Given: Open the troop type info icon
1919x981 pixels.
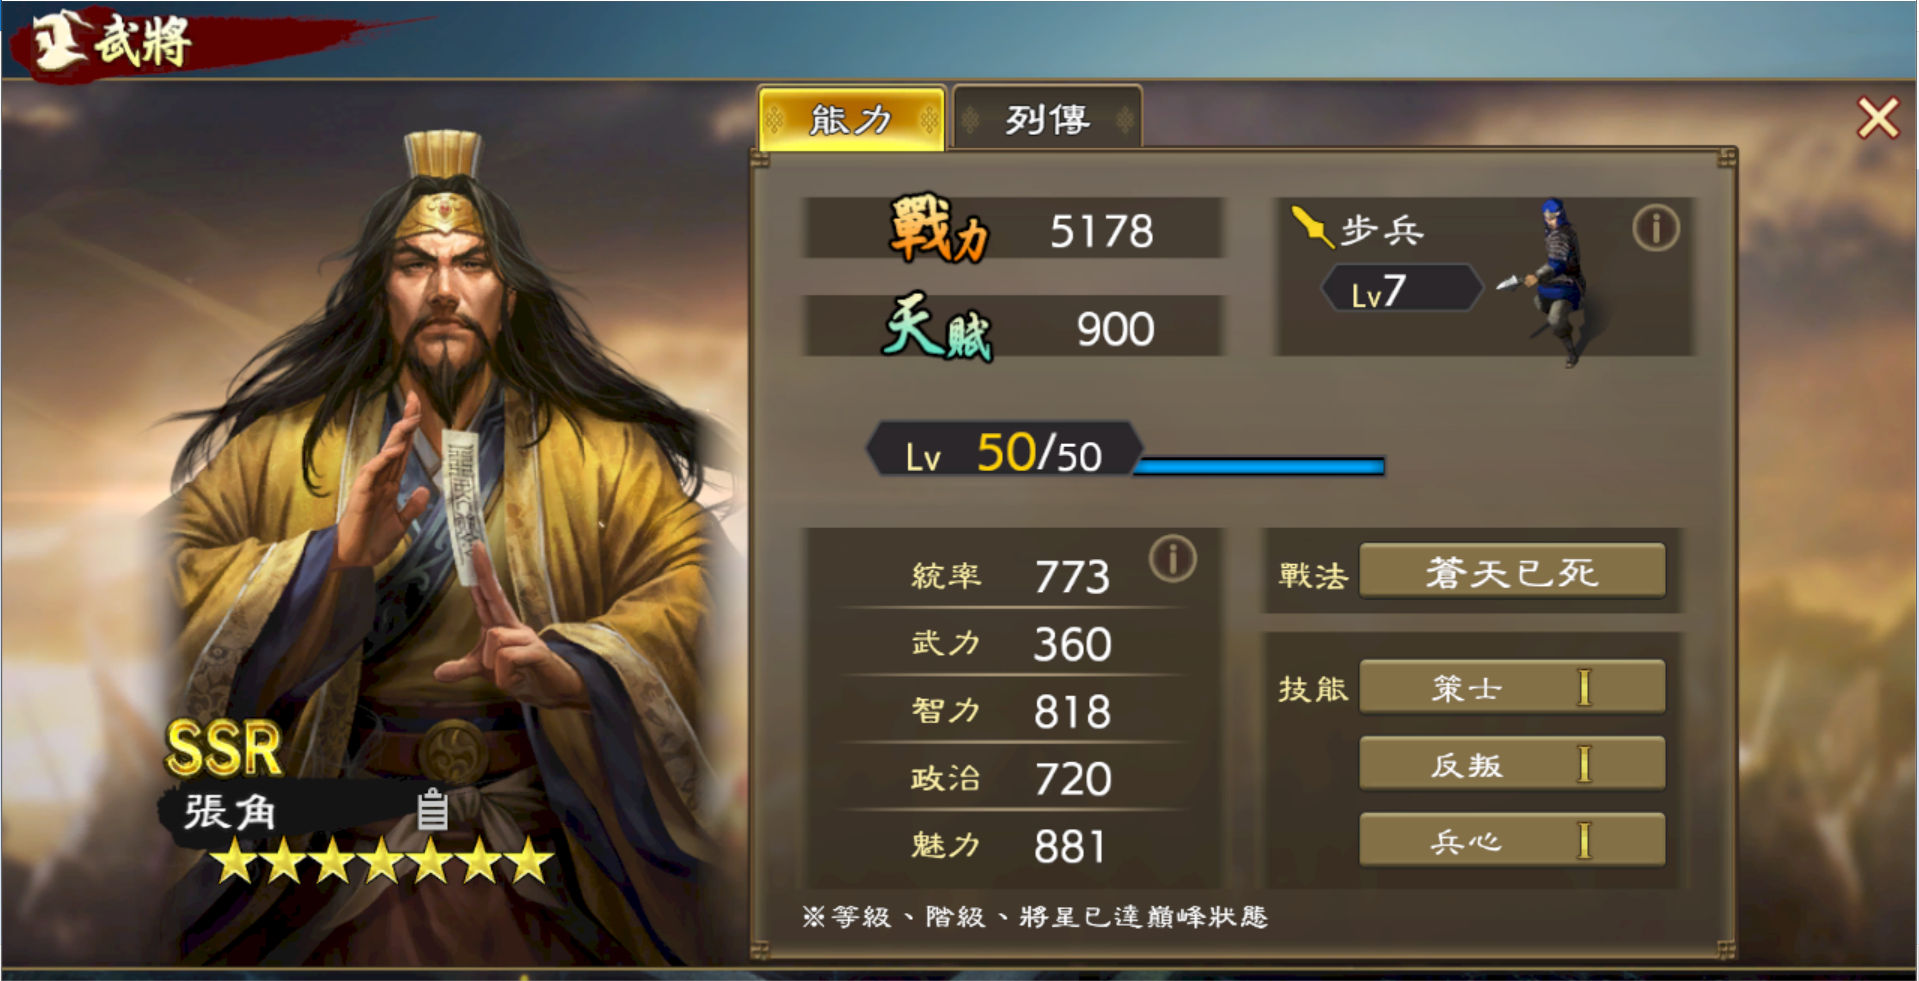Looking at the screenshot, I should pos(1655,229).
